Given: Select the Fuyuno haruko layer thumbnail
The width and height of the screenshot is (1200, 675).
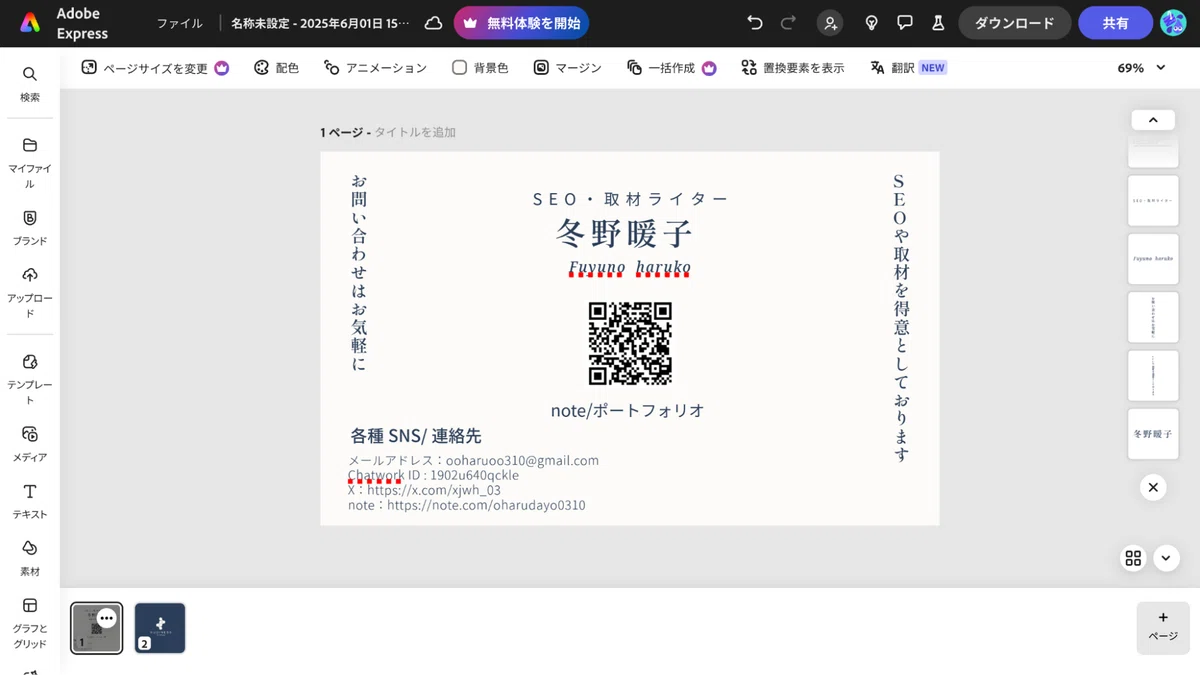Looking at the screenshot, I should click(x=1153, y=259).
